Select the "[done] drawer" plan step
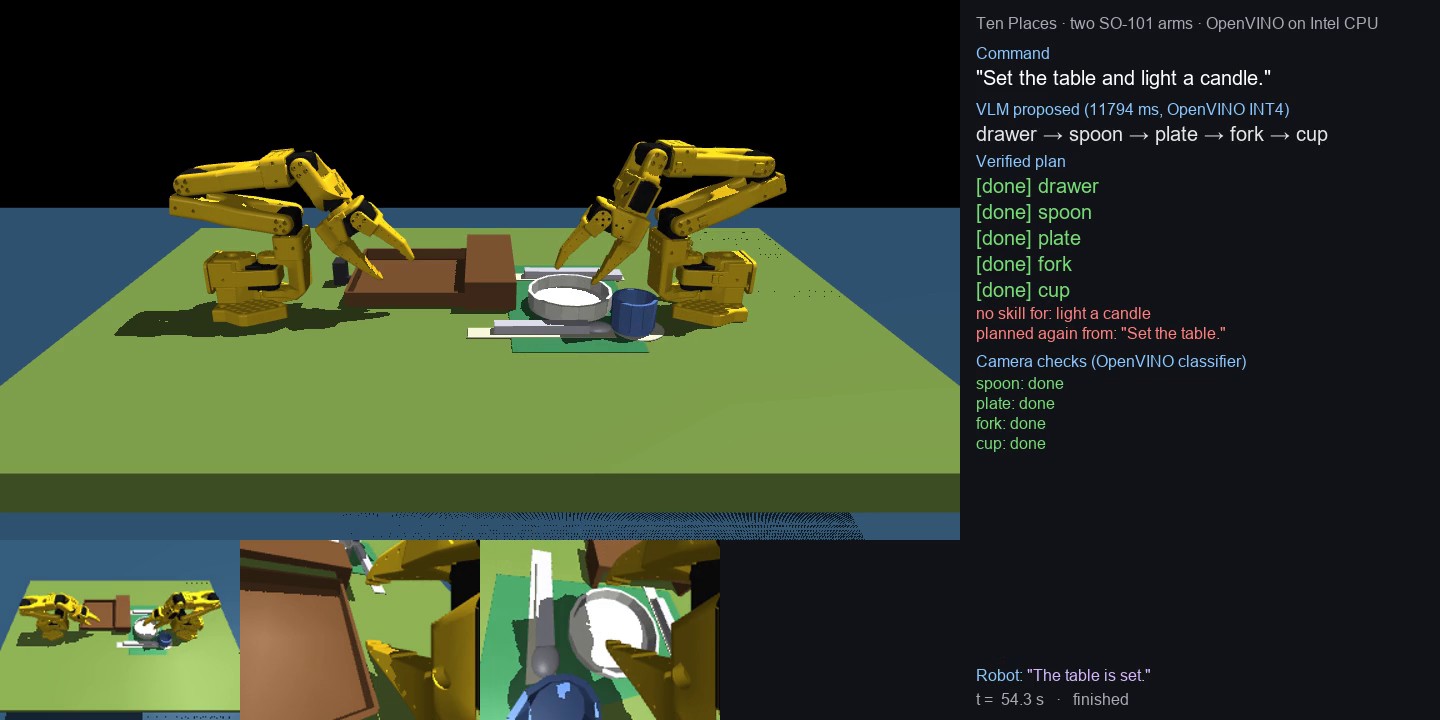Image resolution: width=1440 pixels, height=720 pixels. (x=1037, y=186)
